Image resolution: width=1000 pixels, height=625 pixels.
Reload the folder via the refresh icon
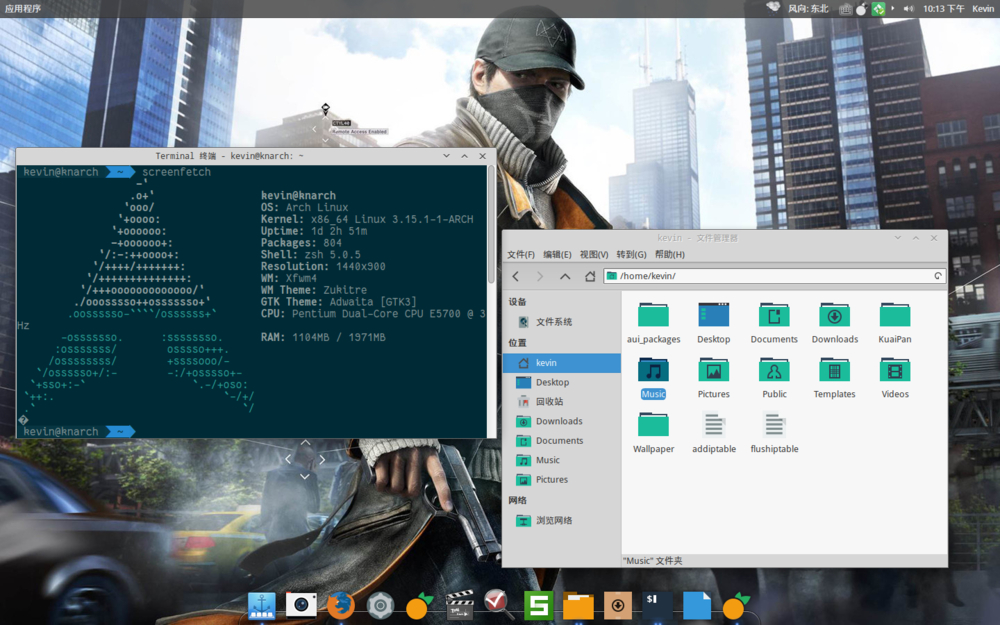pos(938,276)
